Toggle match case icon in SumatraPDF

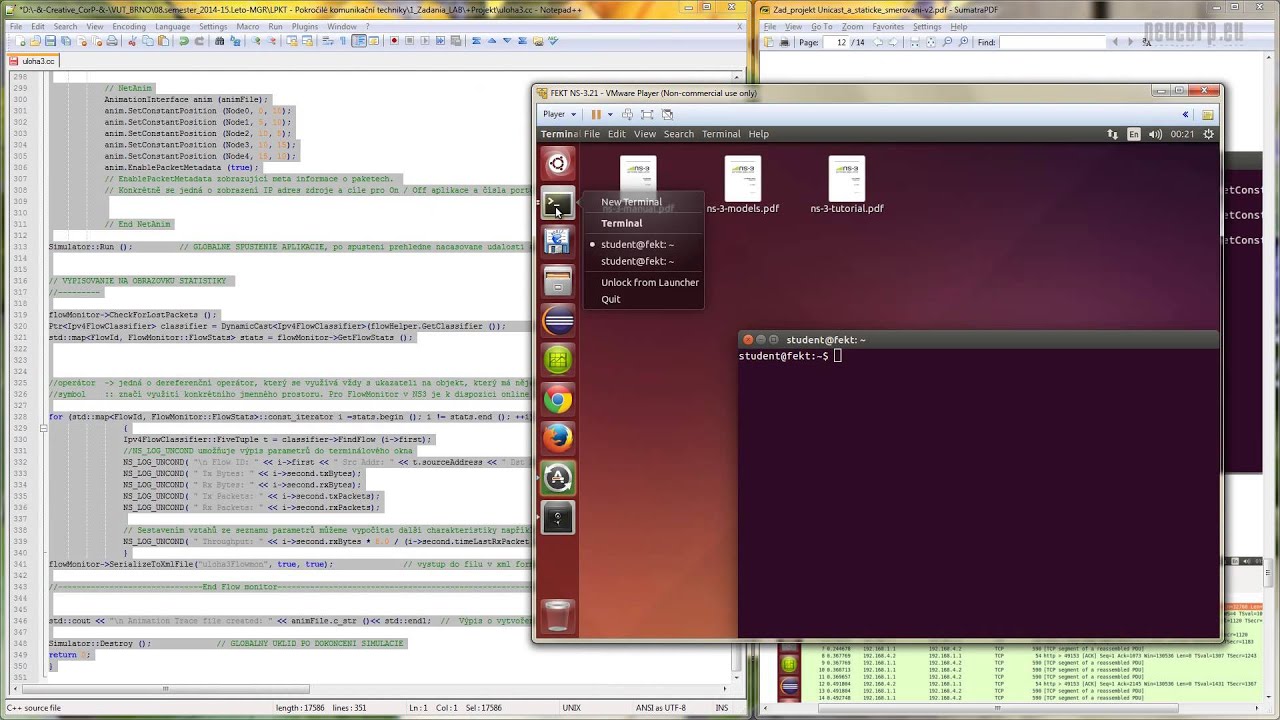(1147, 42)
